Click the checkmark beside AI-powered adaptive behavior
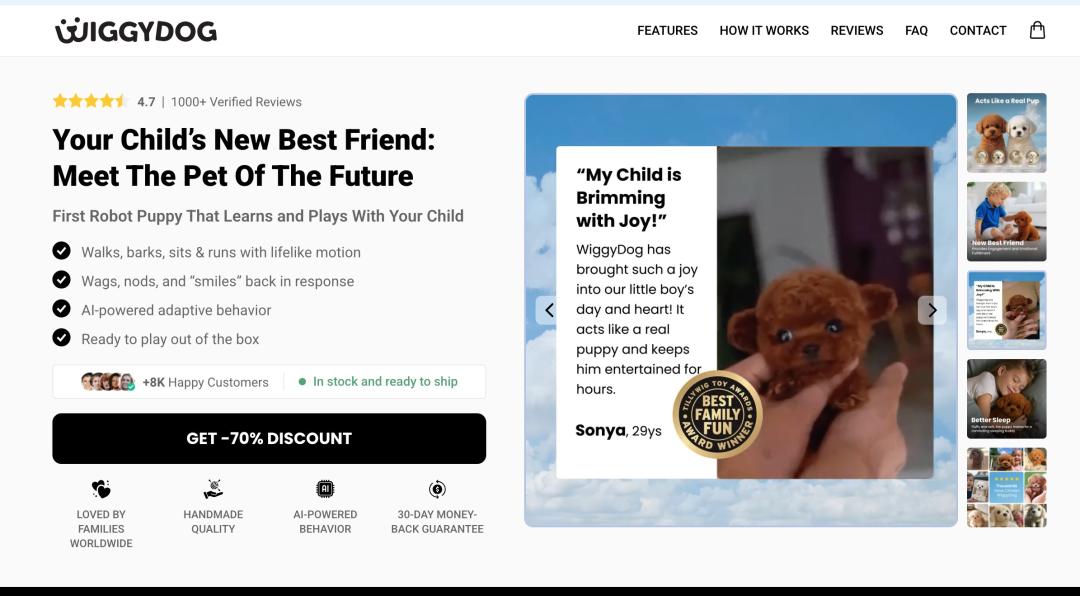This screenshot has height=596, width=1080. pos(61,309)
